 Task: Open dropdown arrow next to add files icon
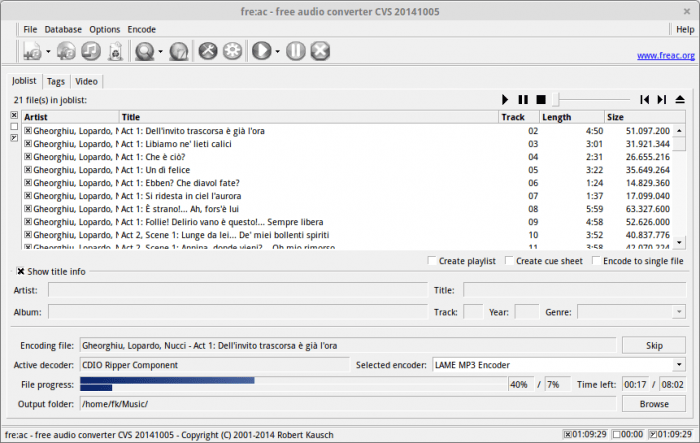coord(46,51)
